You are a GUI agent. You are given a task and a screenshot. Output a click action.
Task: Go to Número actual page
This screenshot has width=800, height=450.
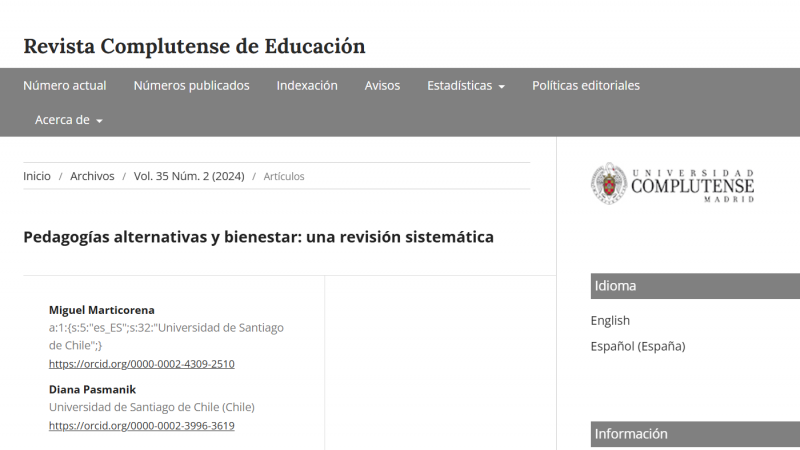point(64,86)
